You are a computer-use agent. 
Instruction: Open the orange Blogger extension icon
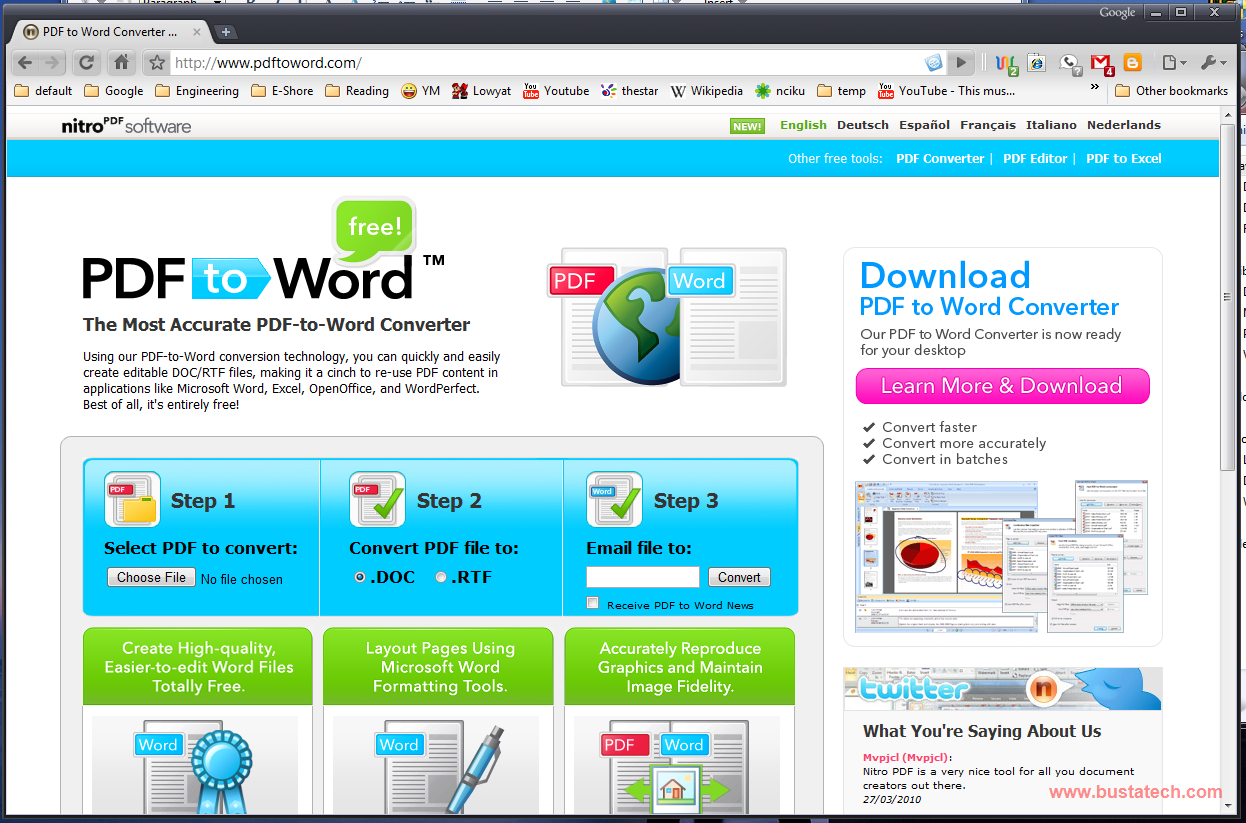(1132, 63)
